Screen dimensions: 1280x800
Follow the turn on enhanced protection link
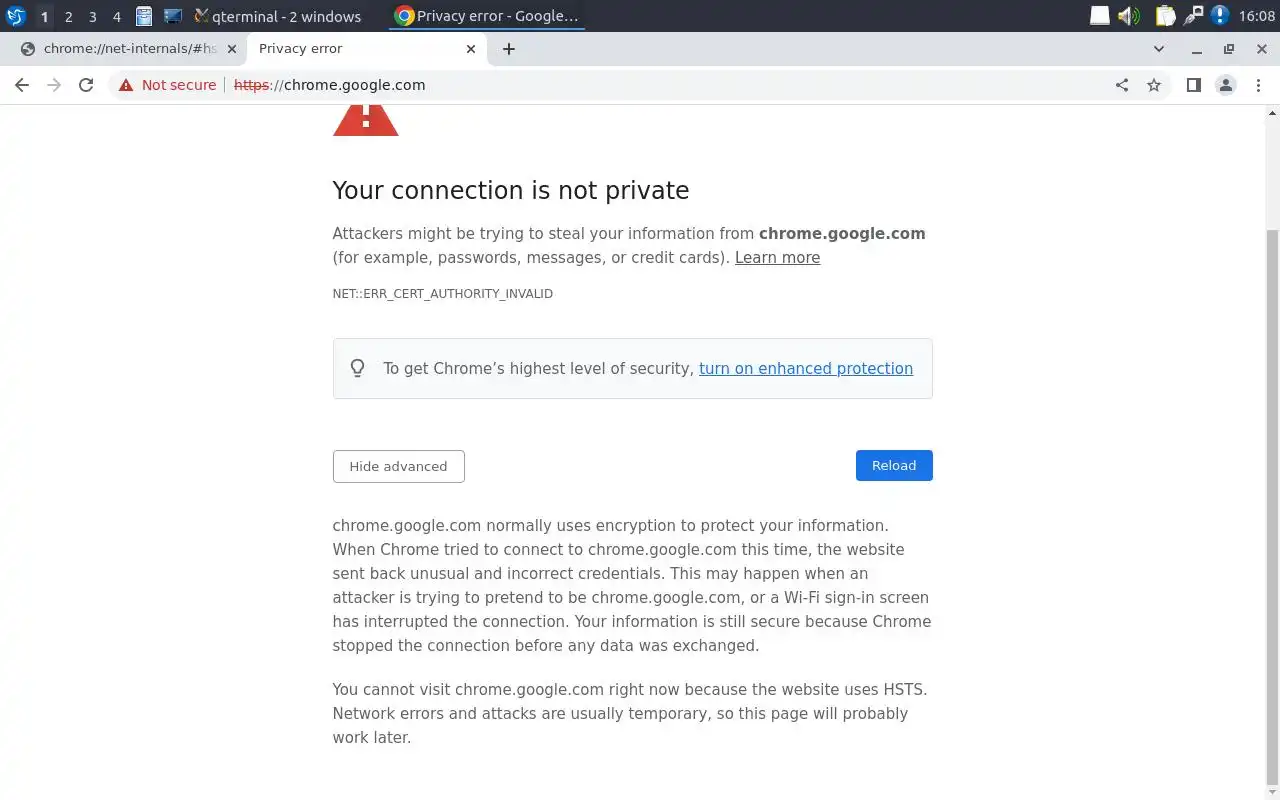806,368
